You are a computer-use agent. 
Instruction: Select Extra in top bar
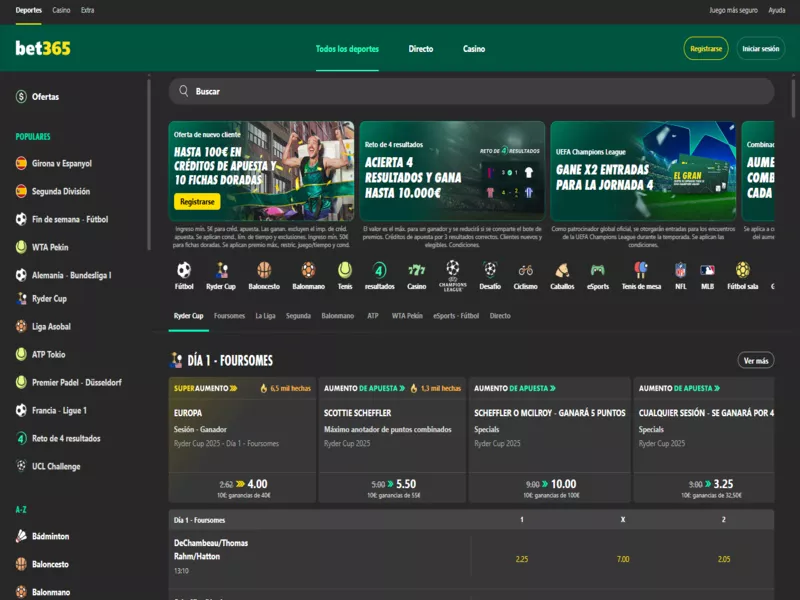pyautogui.click(x=87, y=10)
